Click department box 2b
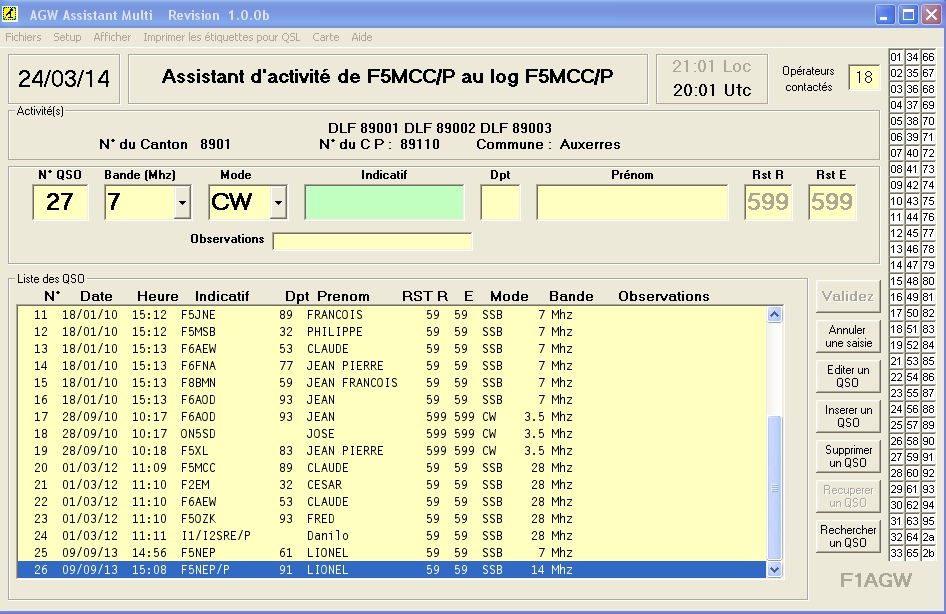The width and height of the screenshot is (946, 614). tap(929, 553)
